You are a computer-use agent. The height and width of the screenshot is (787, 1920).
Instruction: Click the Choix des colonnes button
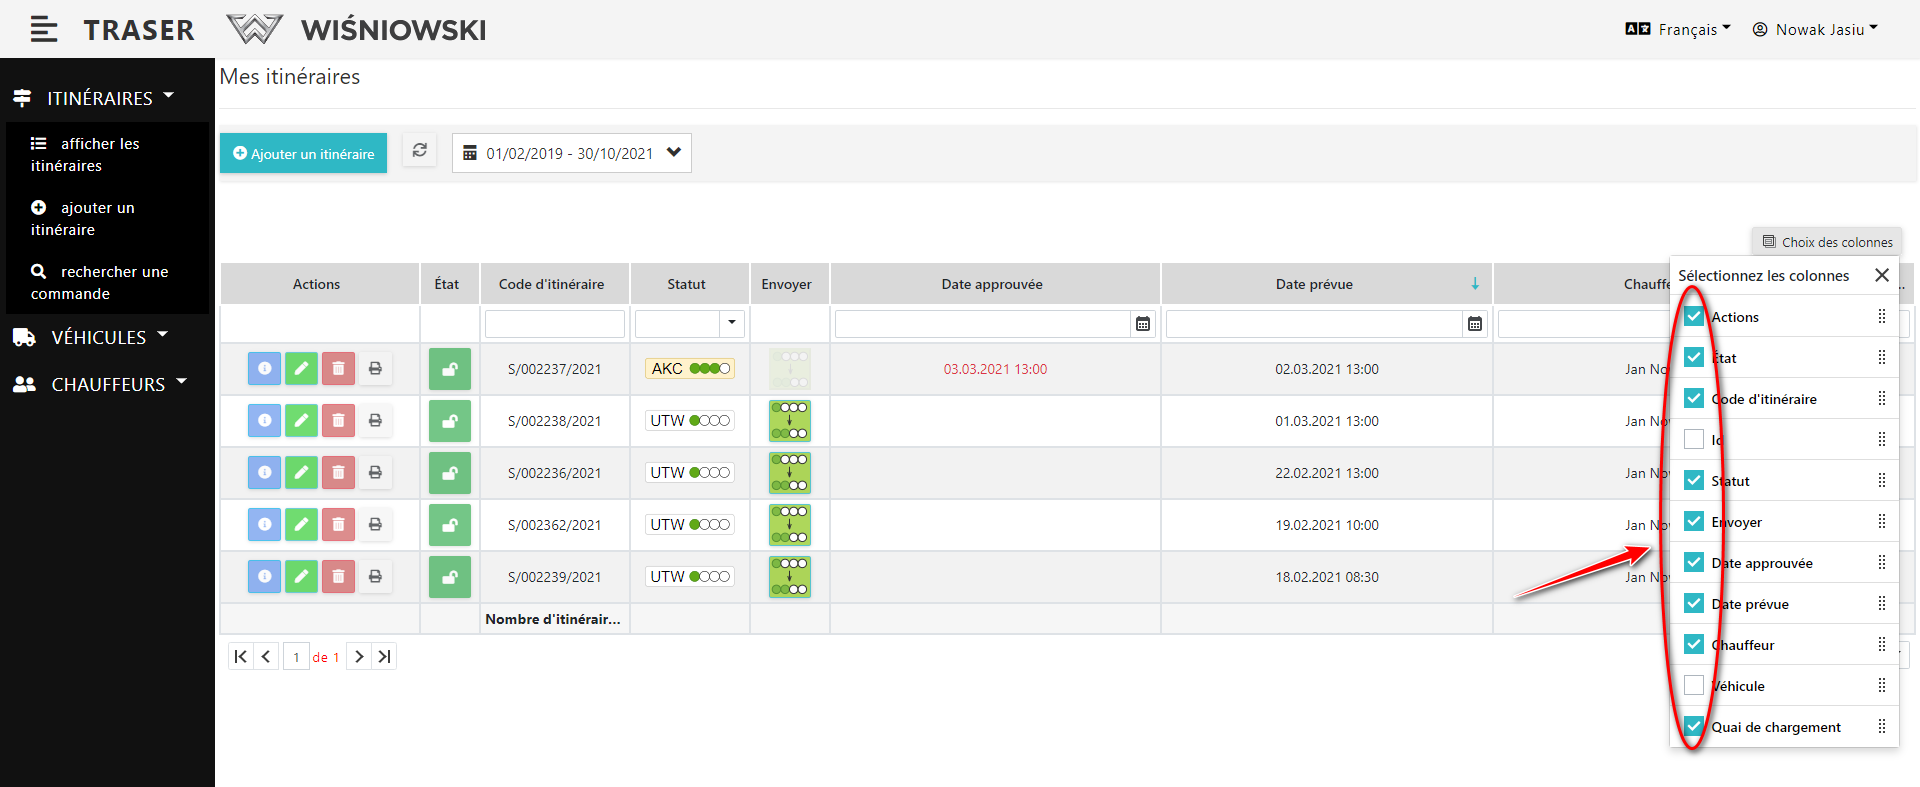click(1827, 242)
